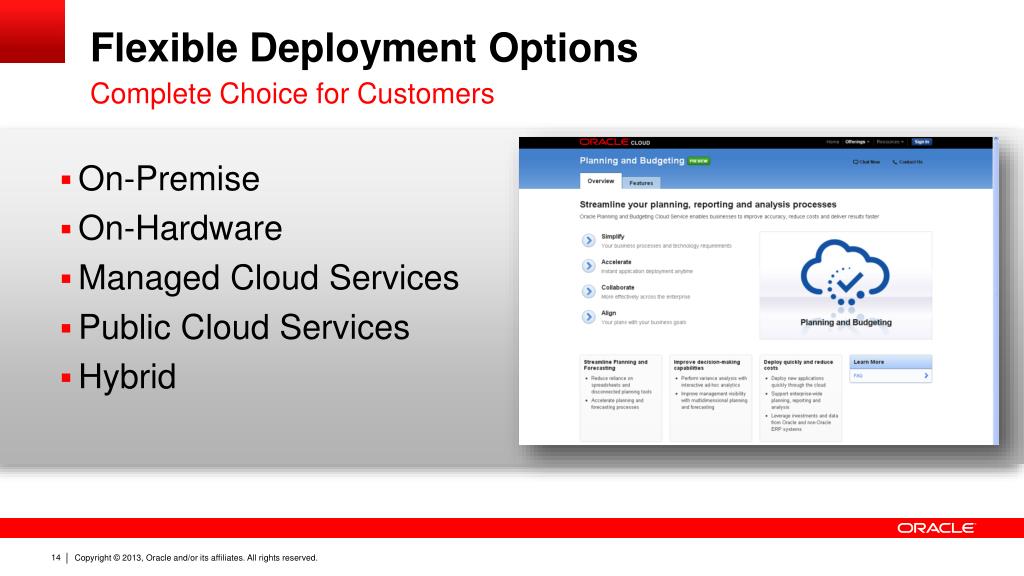
Task: Click the 'Deploy quickly and reduce costs' card
Action: coord(801,398)
